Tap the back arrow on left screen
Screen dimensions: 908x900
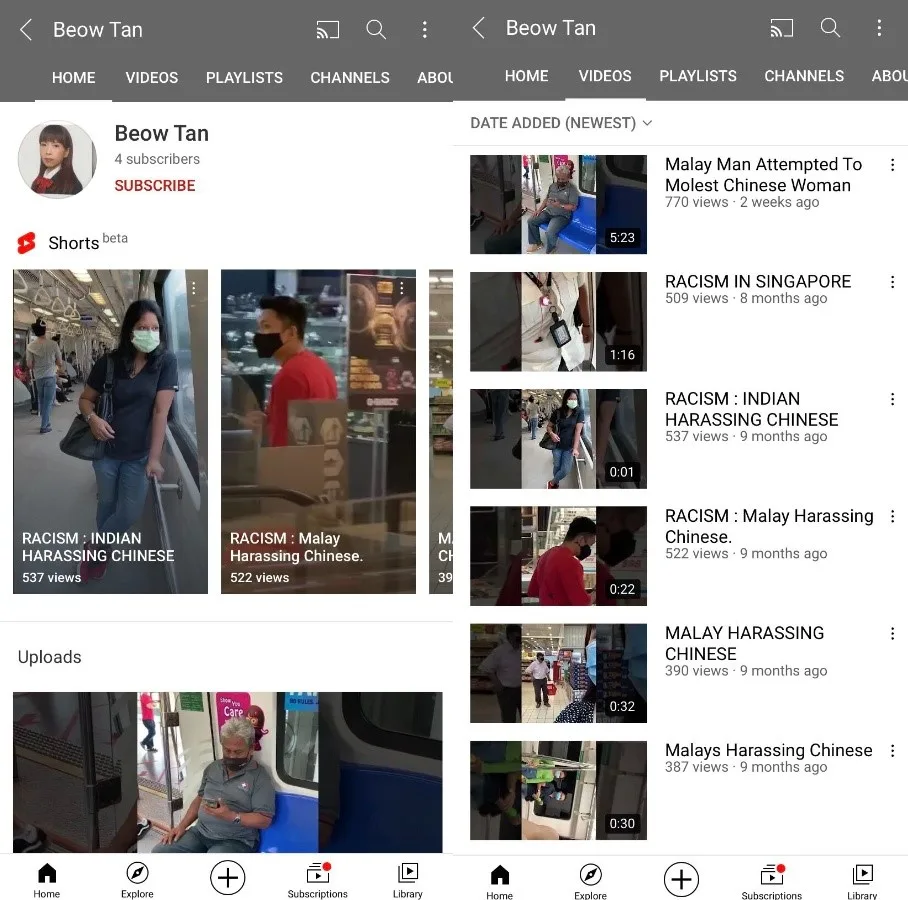click(26, 30)
